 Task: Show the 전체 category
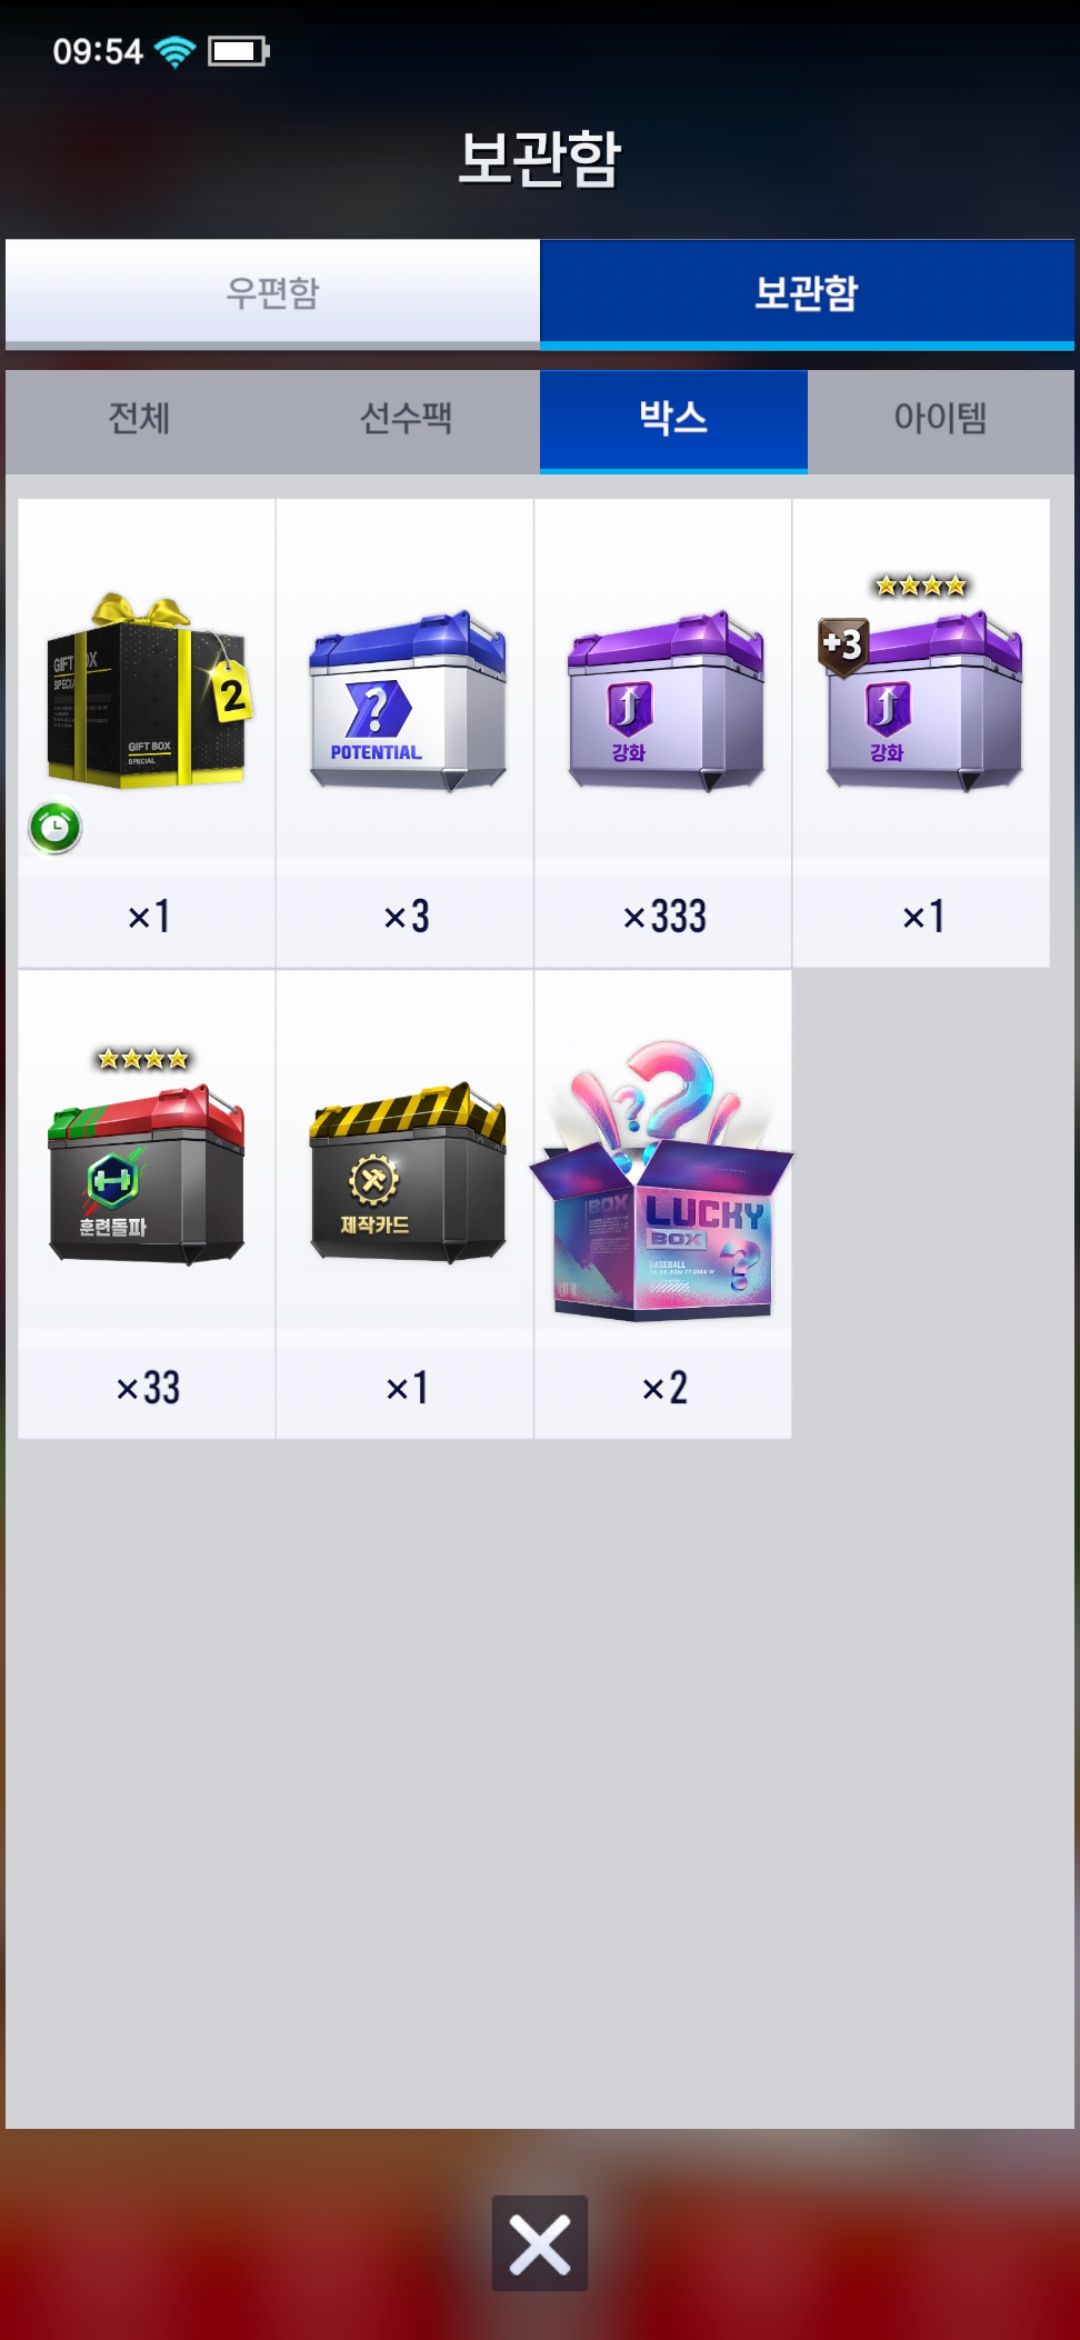point(139,419)
